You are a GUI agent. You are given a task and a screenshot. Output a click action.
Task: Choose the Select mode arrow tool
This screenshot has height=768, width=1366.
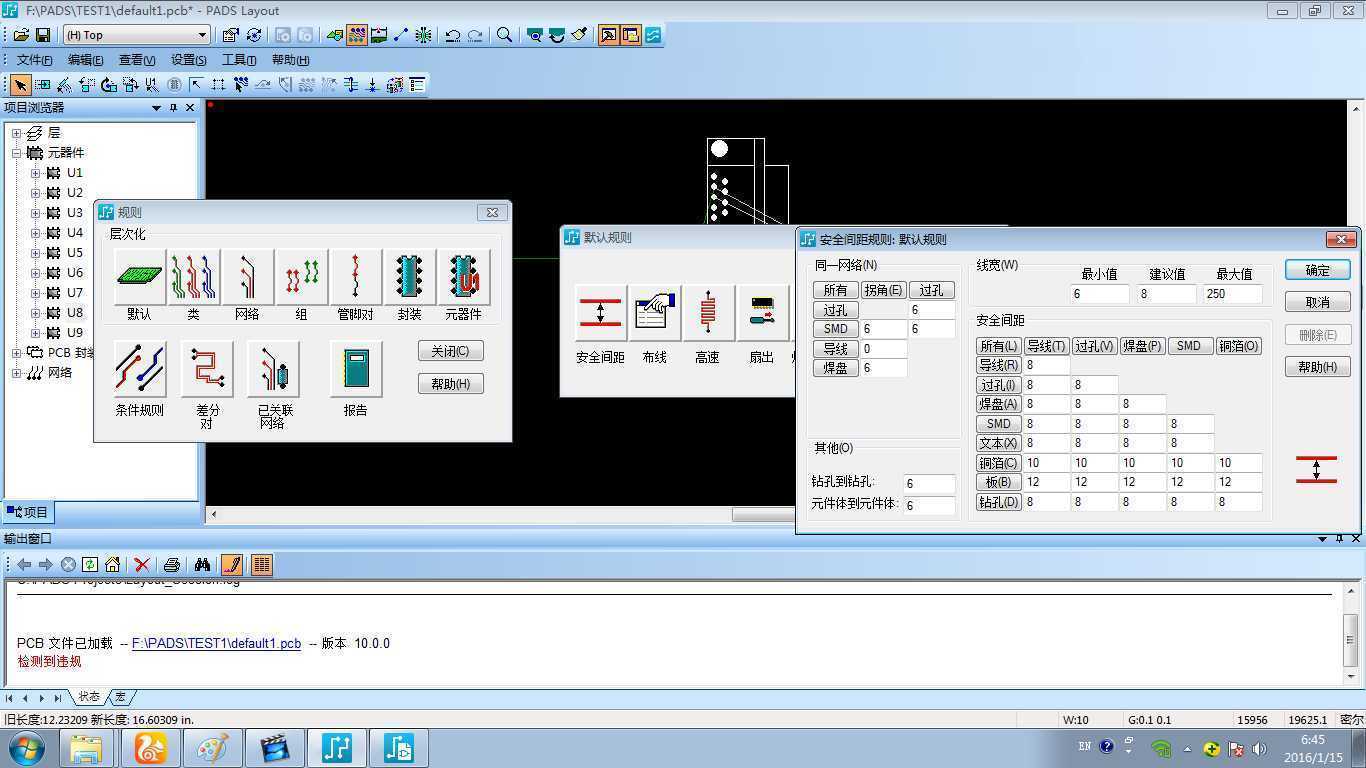click(20, 85)
